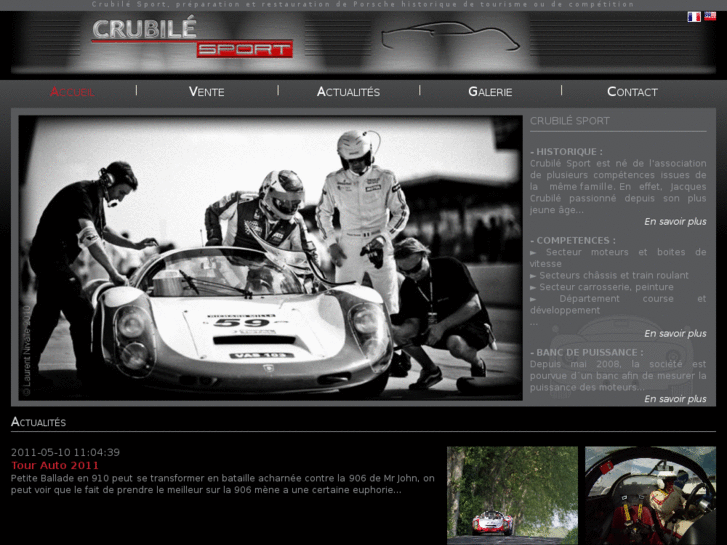Open the cockpit driver thumbnail
727x545 pixels.
point(650,495)
